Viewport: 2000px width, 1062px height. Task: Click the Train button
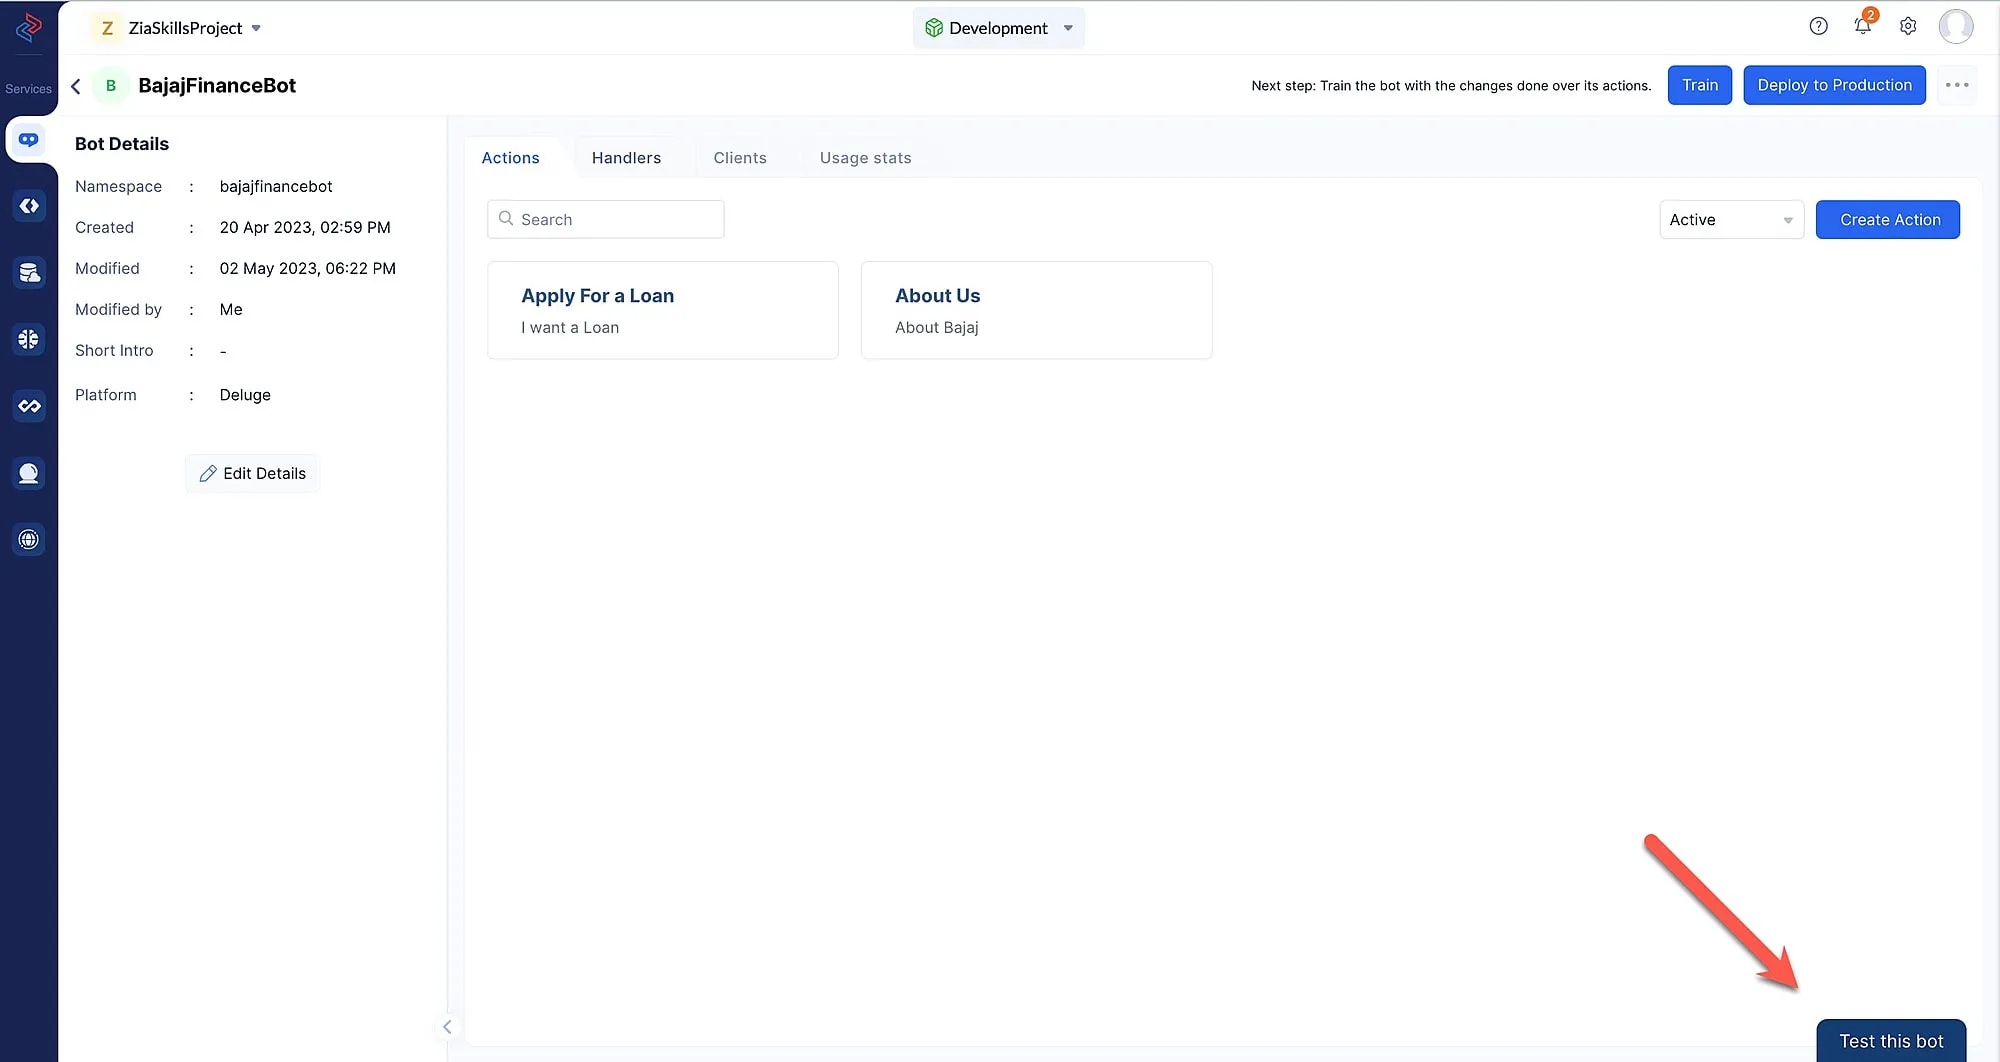point(1699,85)
